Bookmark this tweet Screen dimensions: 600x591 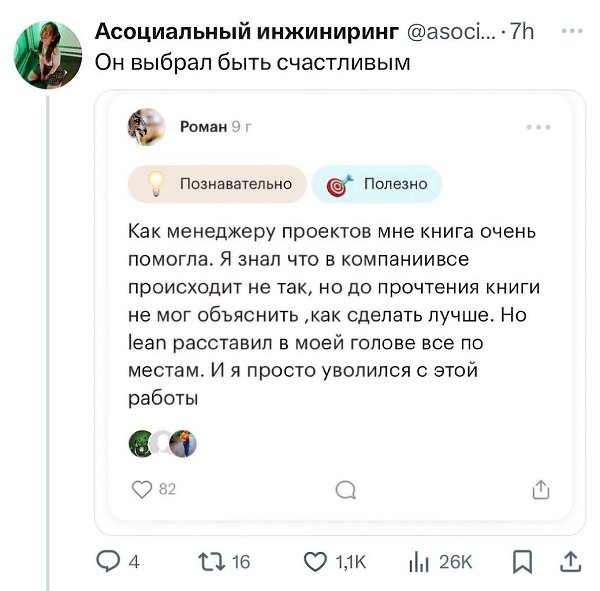coord(522,562)
